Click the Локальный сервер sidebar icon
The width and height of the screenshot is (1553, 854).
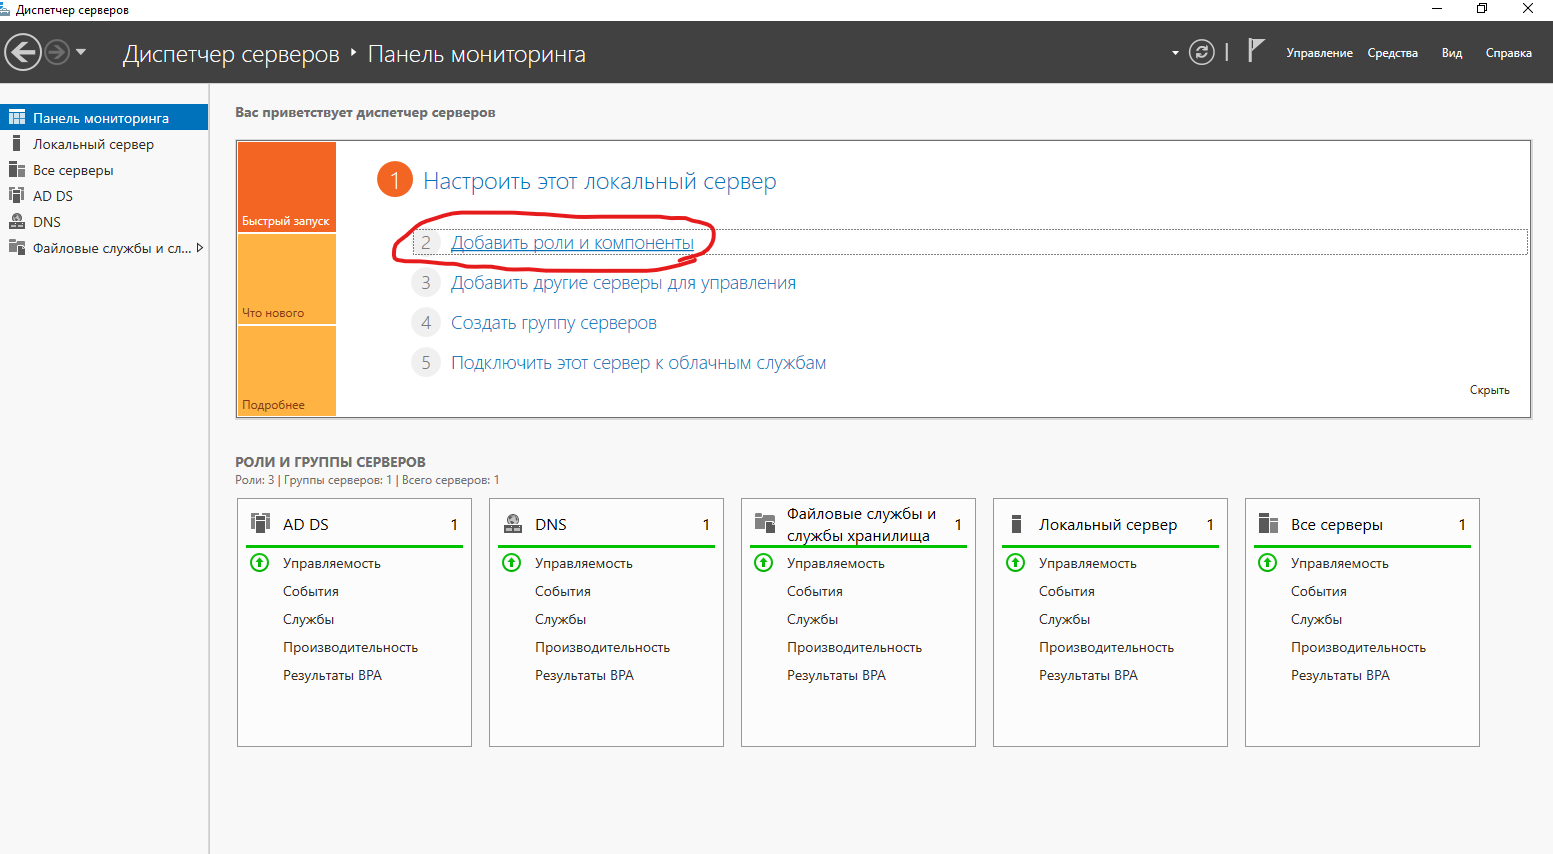17,143
